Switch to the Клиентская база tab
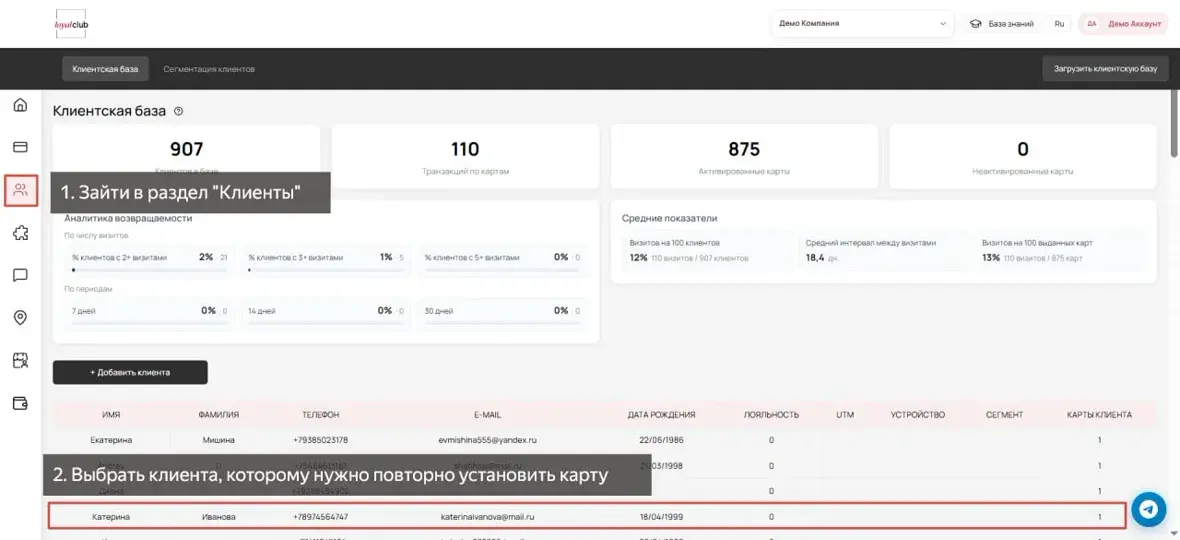 [x=105, y=68]
